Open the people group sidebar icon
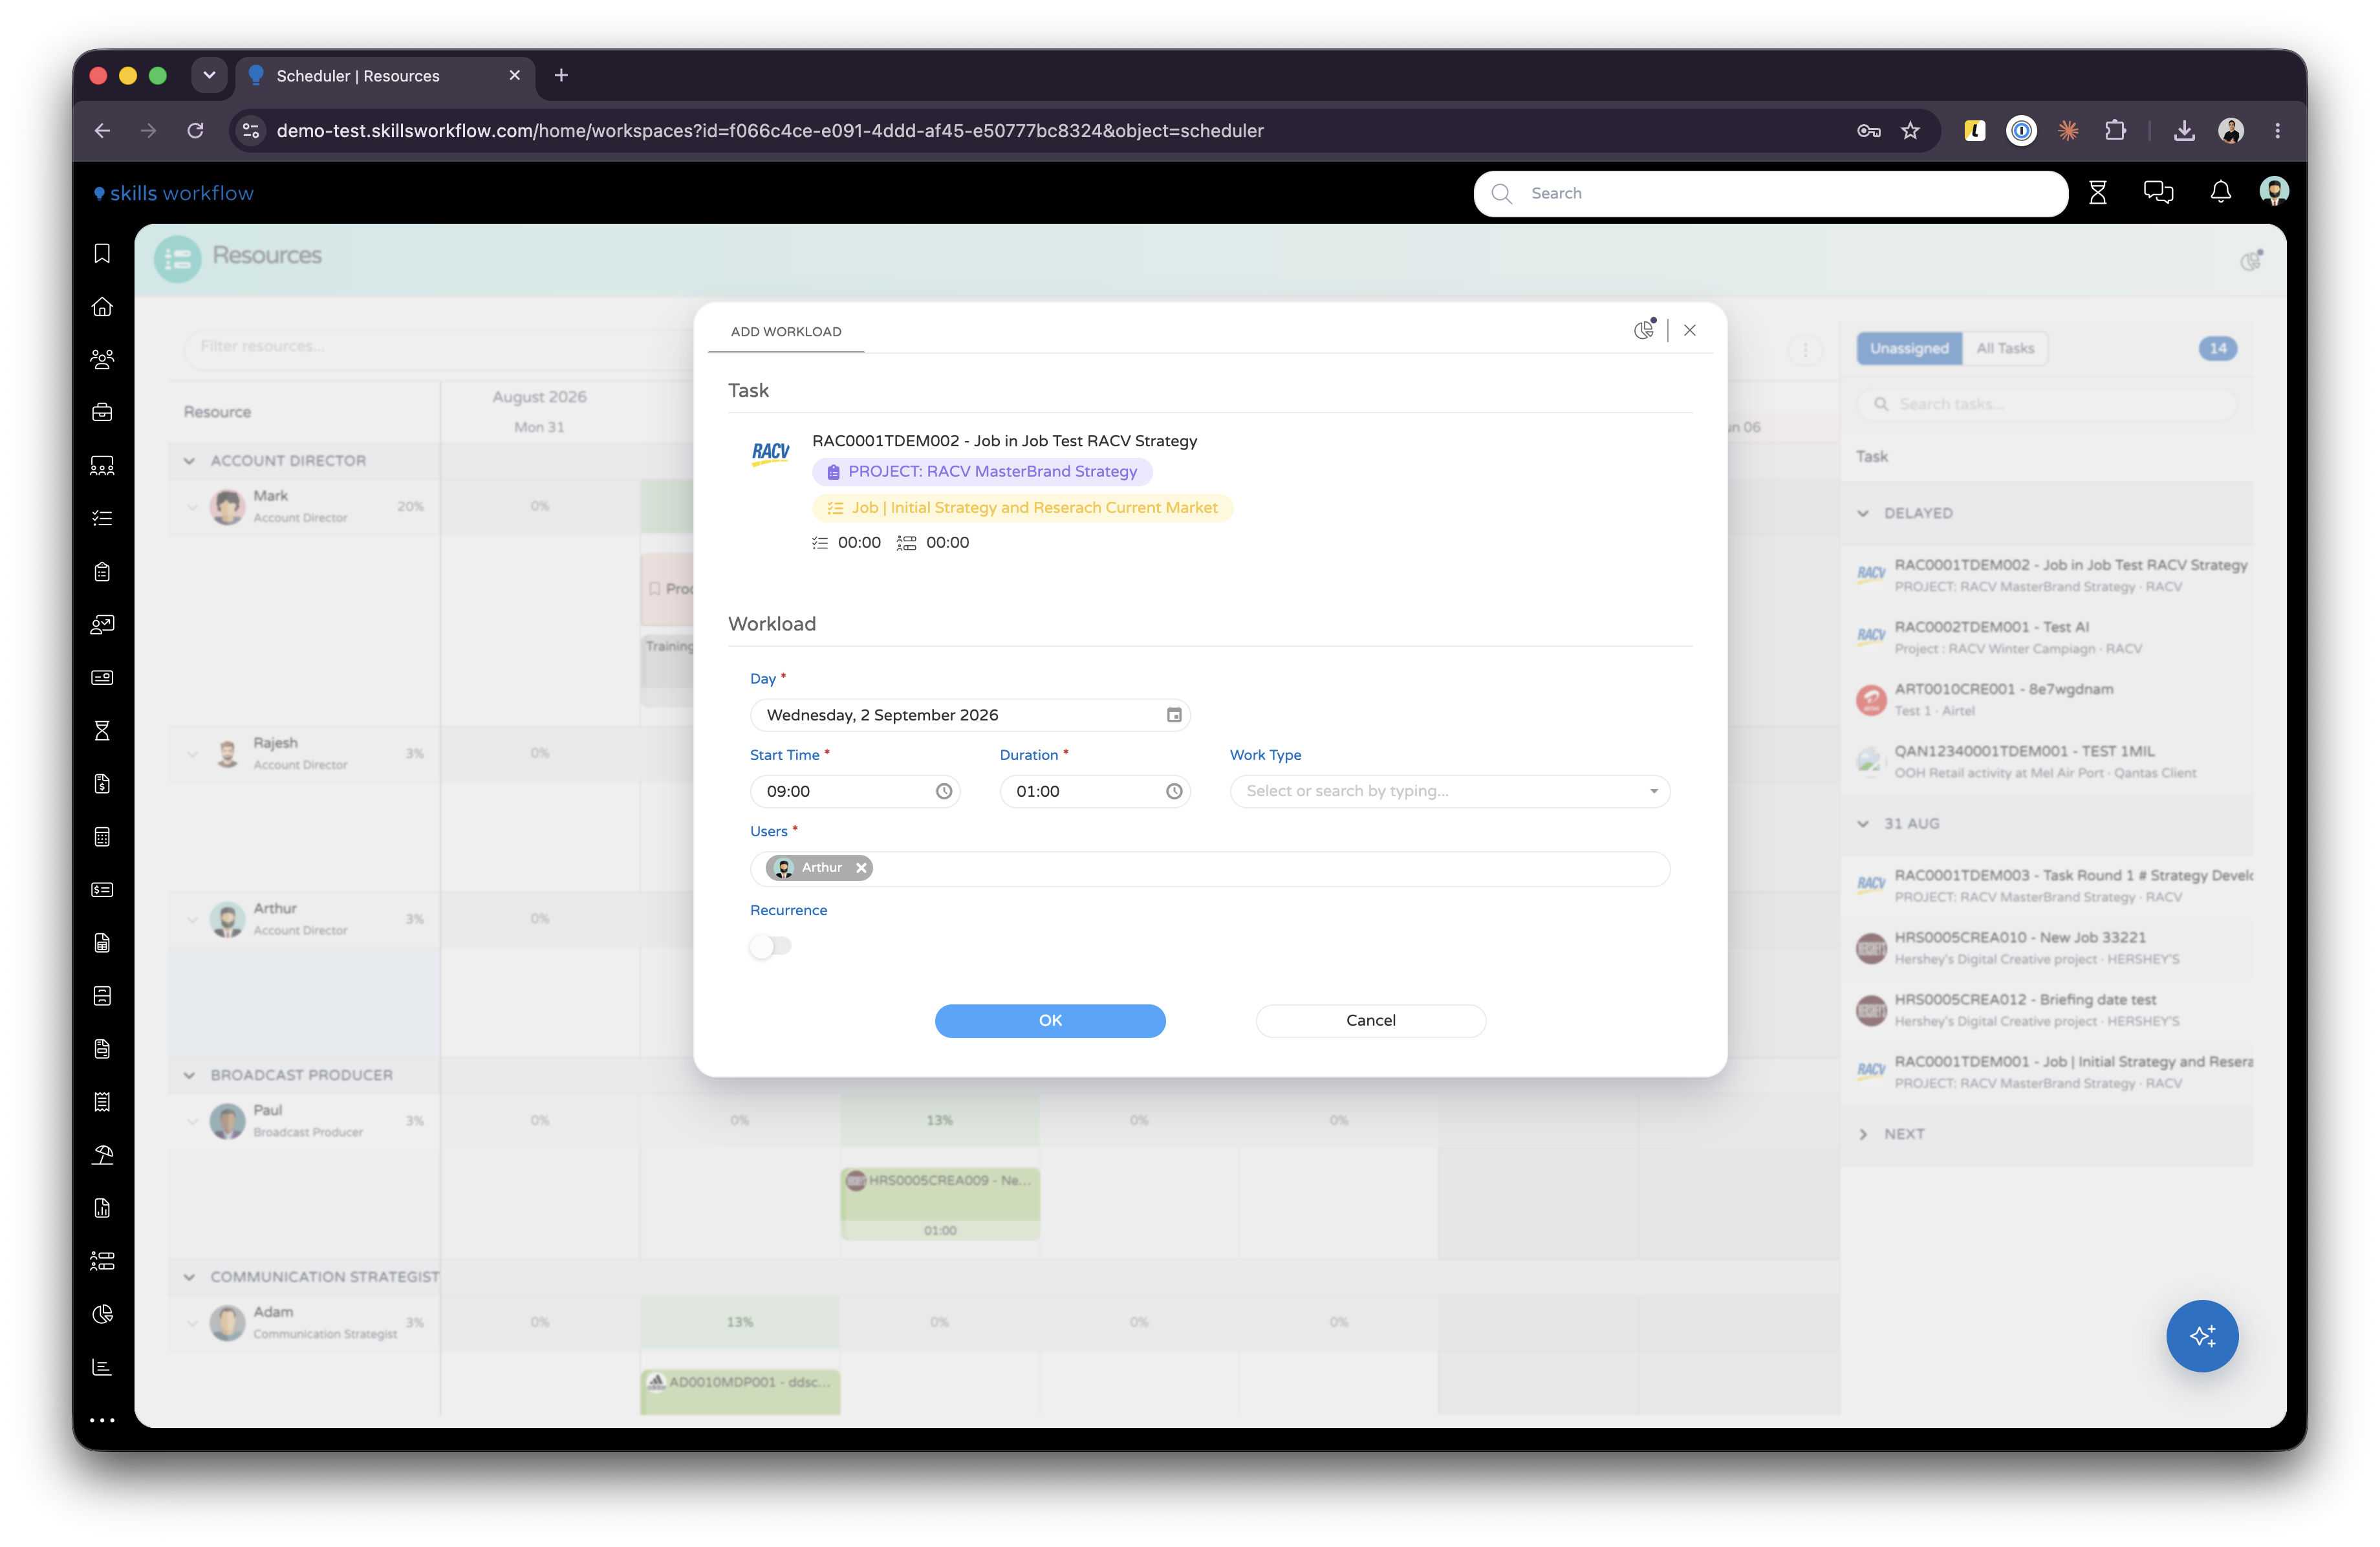Viewport: 2380px width, 1547px height. point(102,360)
